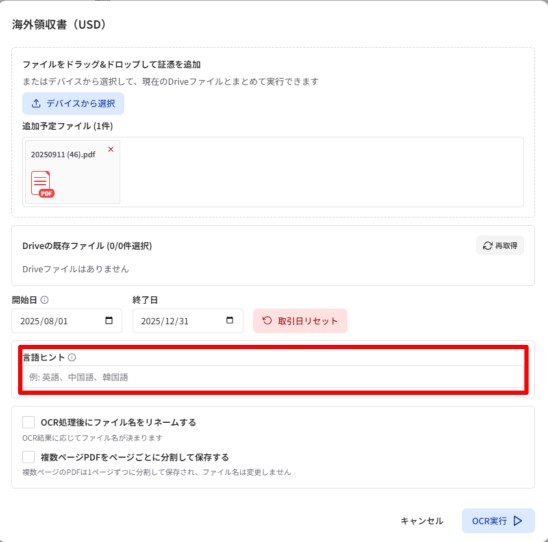The width and height of the screenshot is (548, 542).
Task: Click the 再取得 button for Drive files
Action: click(x=500, y=246)
